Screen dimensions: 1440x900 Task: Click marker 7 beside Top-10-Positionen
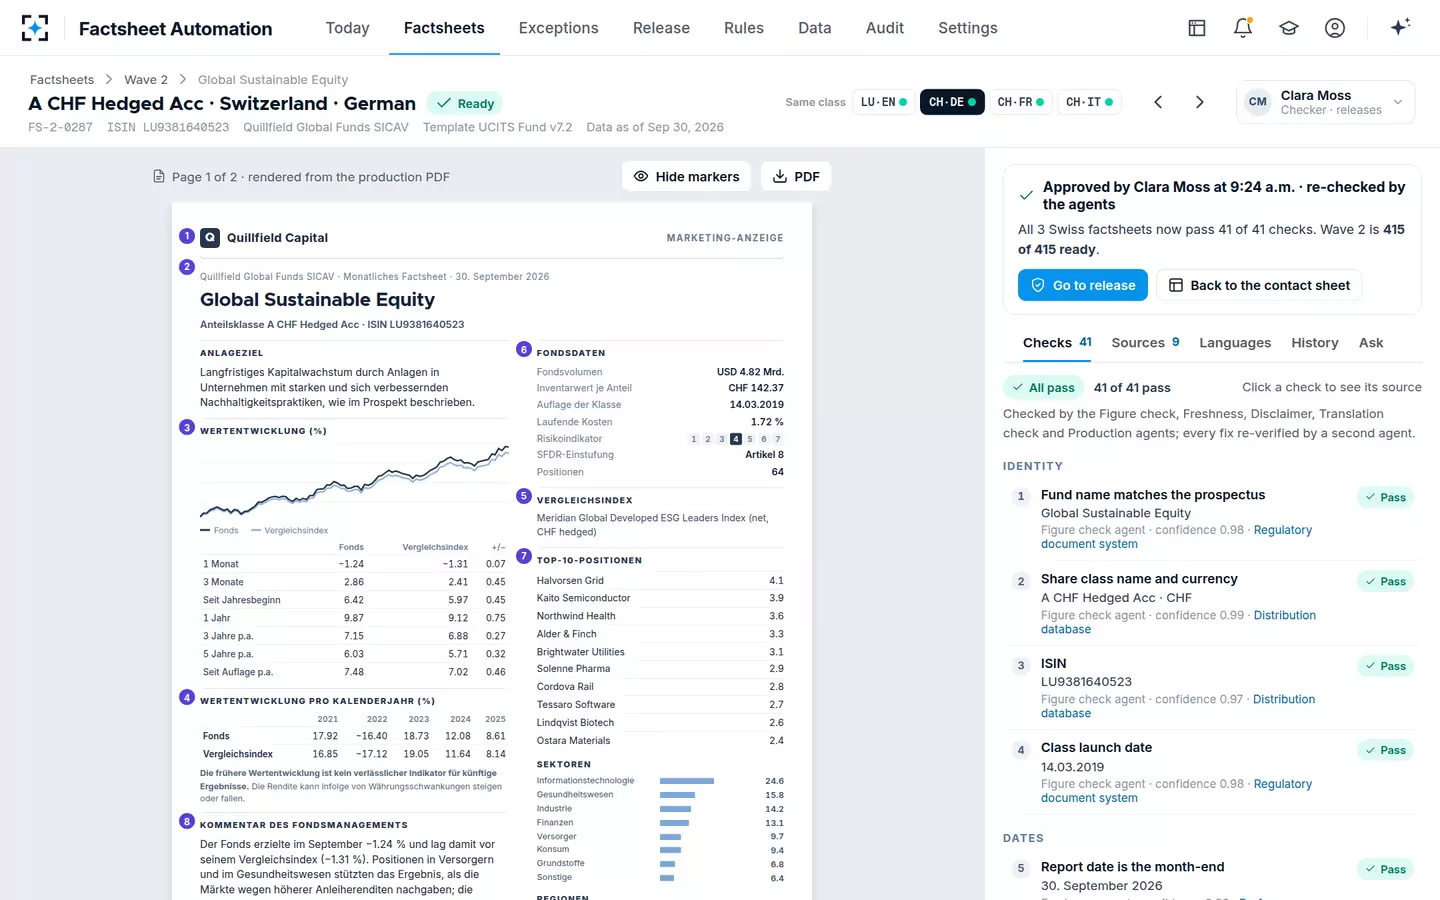[523, 556]
